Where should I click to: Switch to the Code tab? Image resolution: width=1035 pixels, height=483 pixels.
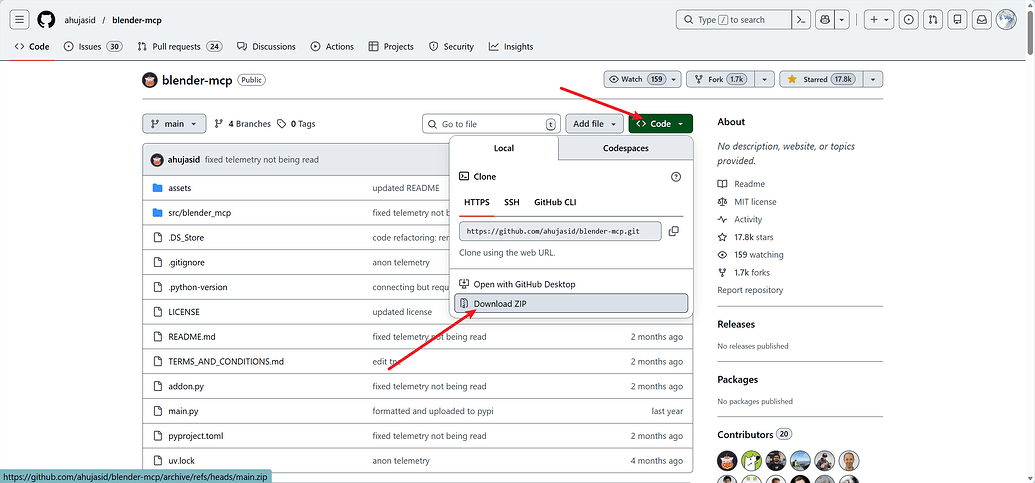point(32,47)
